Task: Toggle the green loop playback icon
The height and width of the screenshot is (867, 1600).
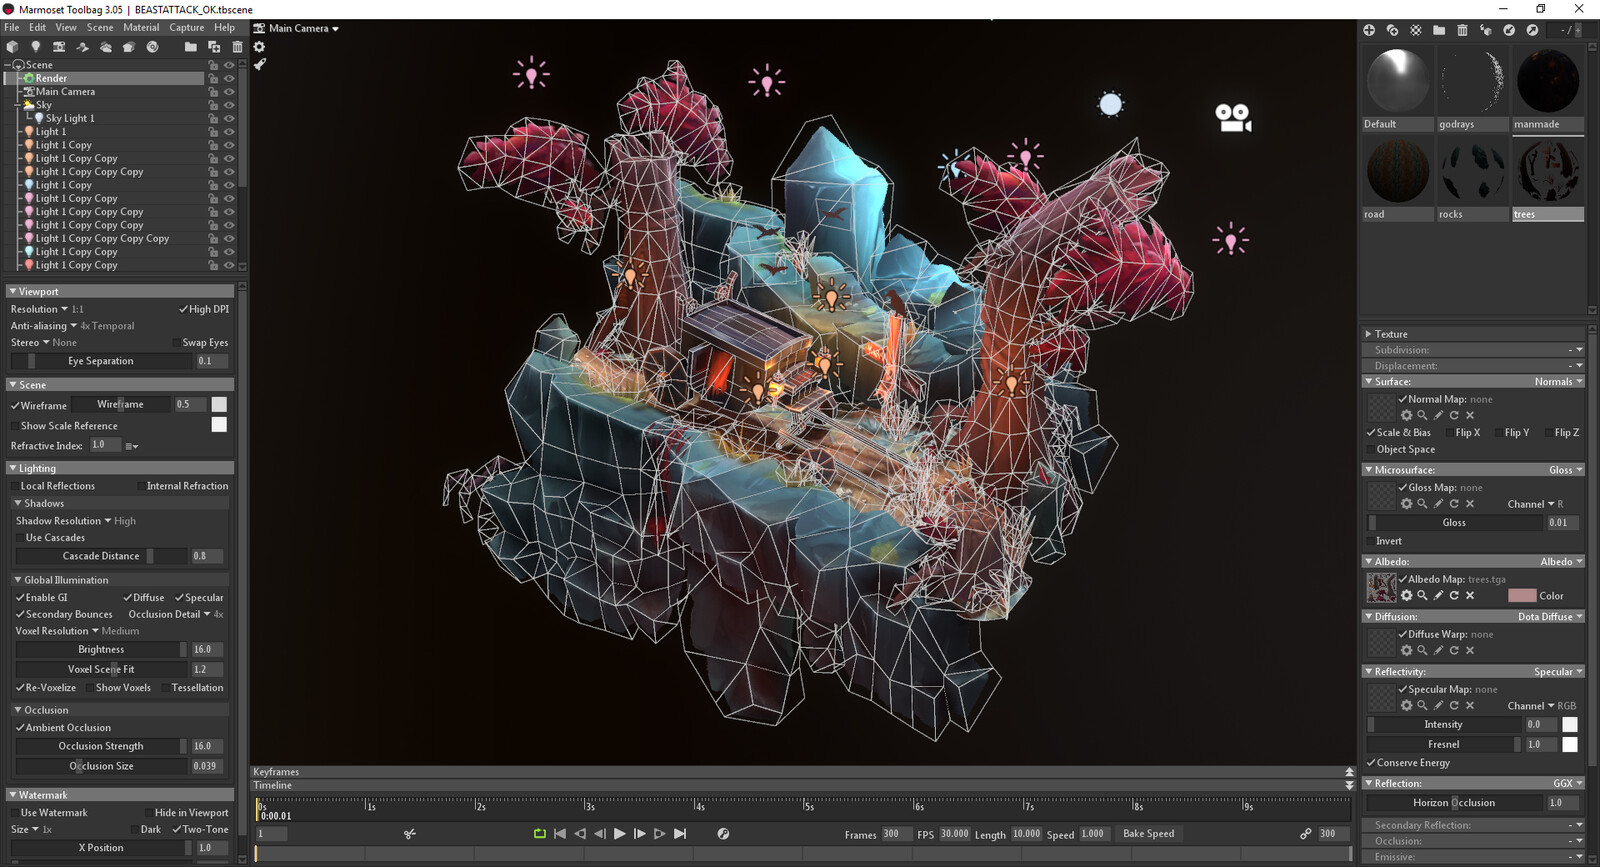Action: point(540,834)
